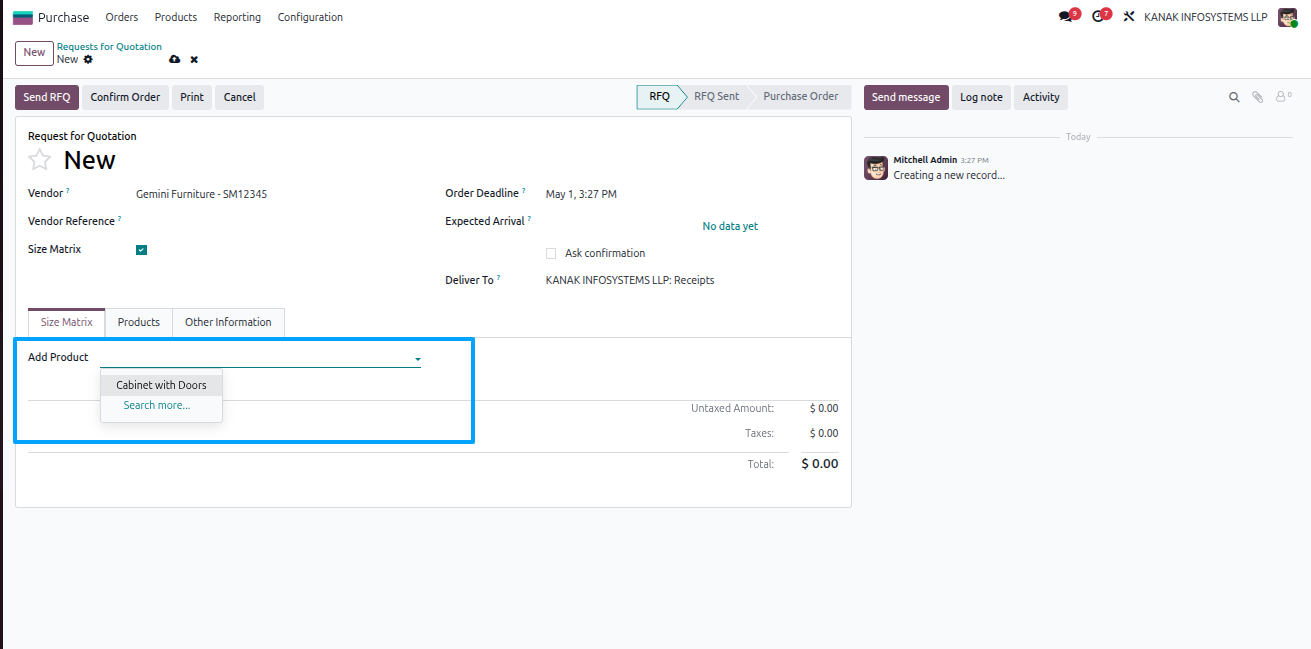Image resolution: width=1311 pixels, height=649 pixels.
Task: Select Cabinet with Doors from the list
Action: (161, 385)
